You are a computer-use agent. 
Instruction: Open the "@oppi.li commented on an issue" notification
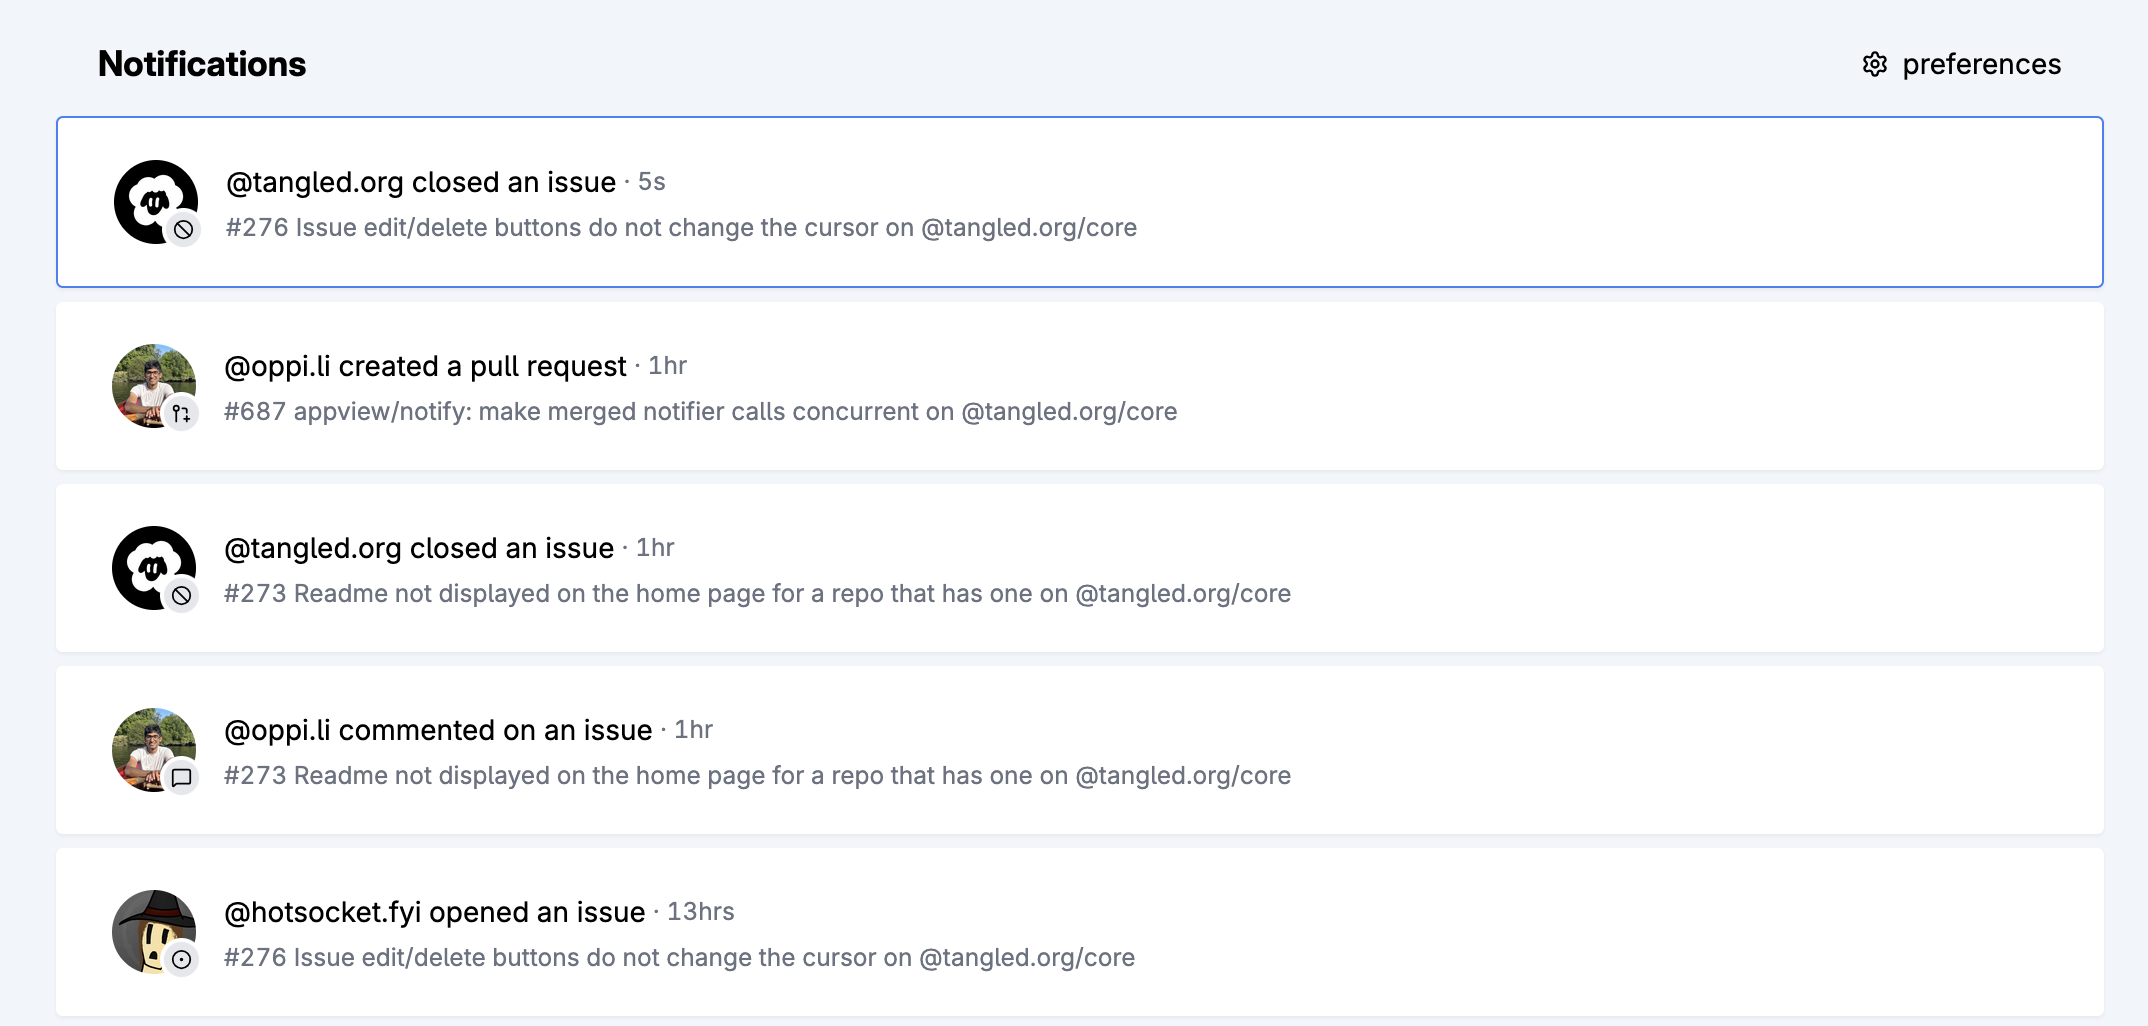(437, 731)
